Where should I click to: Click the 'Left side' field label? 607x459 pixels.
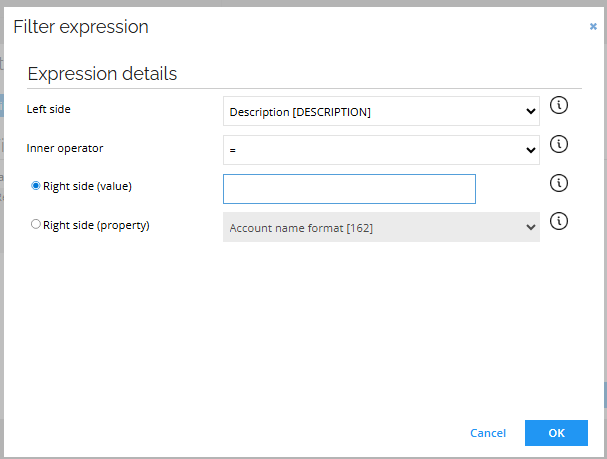point(49,108)
